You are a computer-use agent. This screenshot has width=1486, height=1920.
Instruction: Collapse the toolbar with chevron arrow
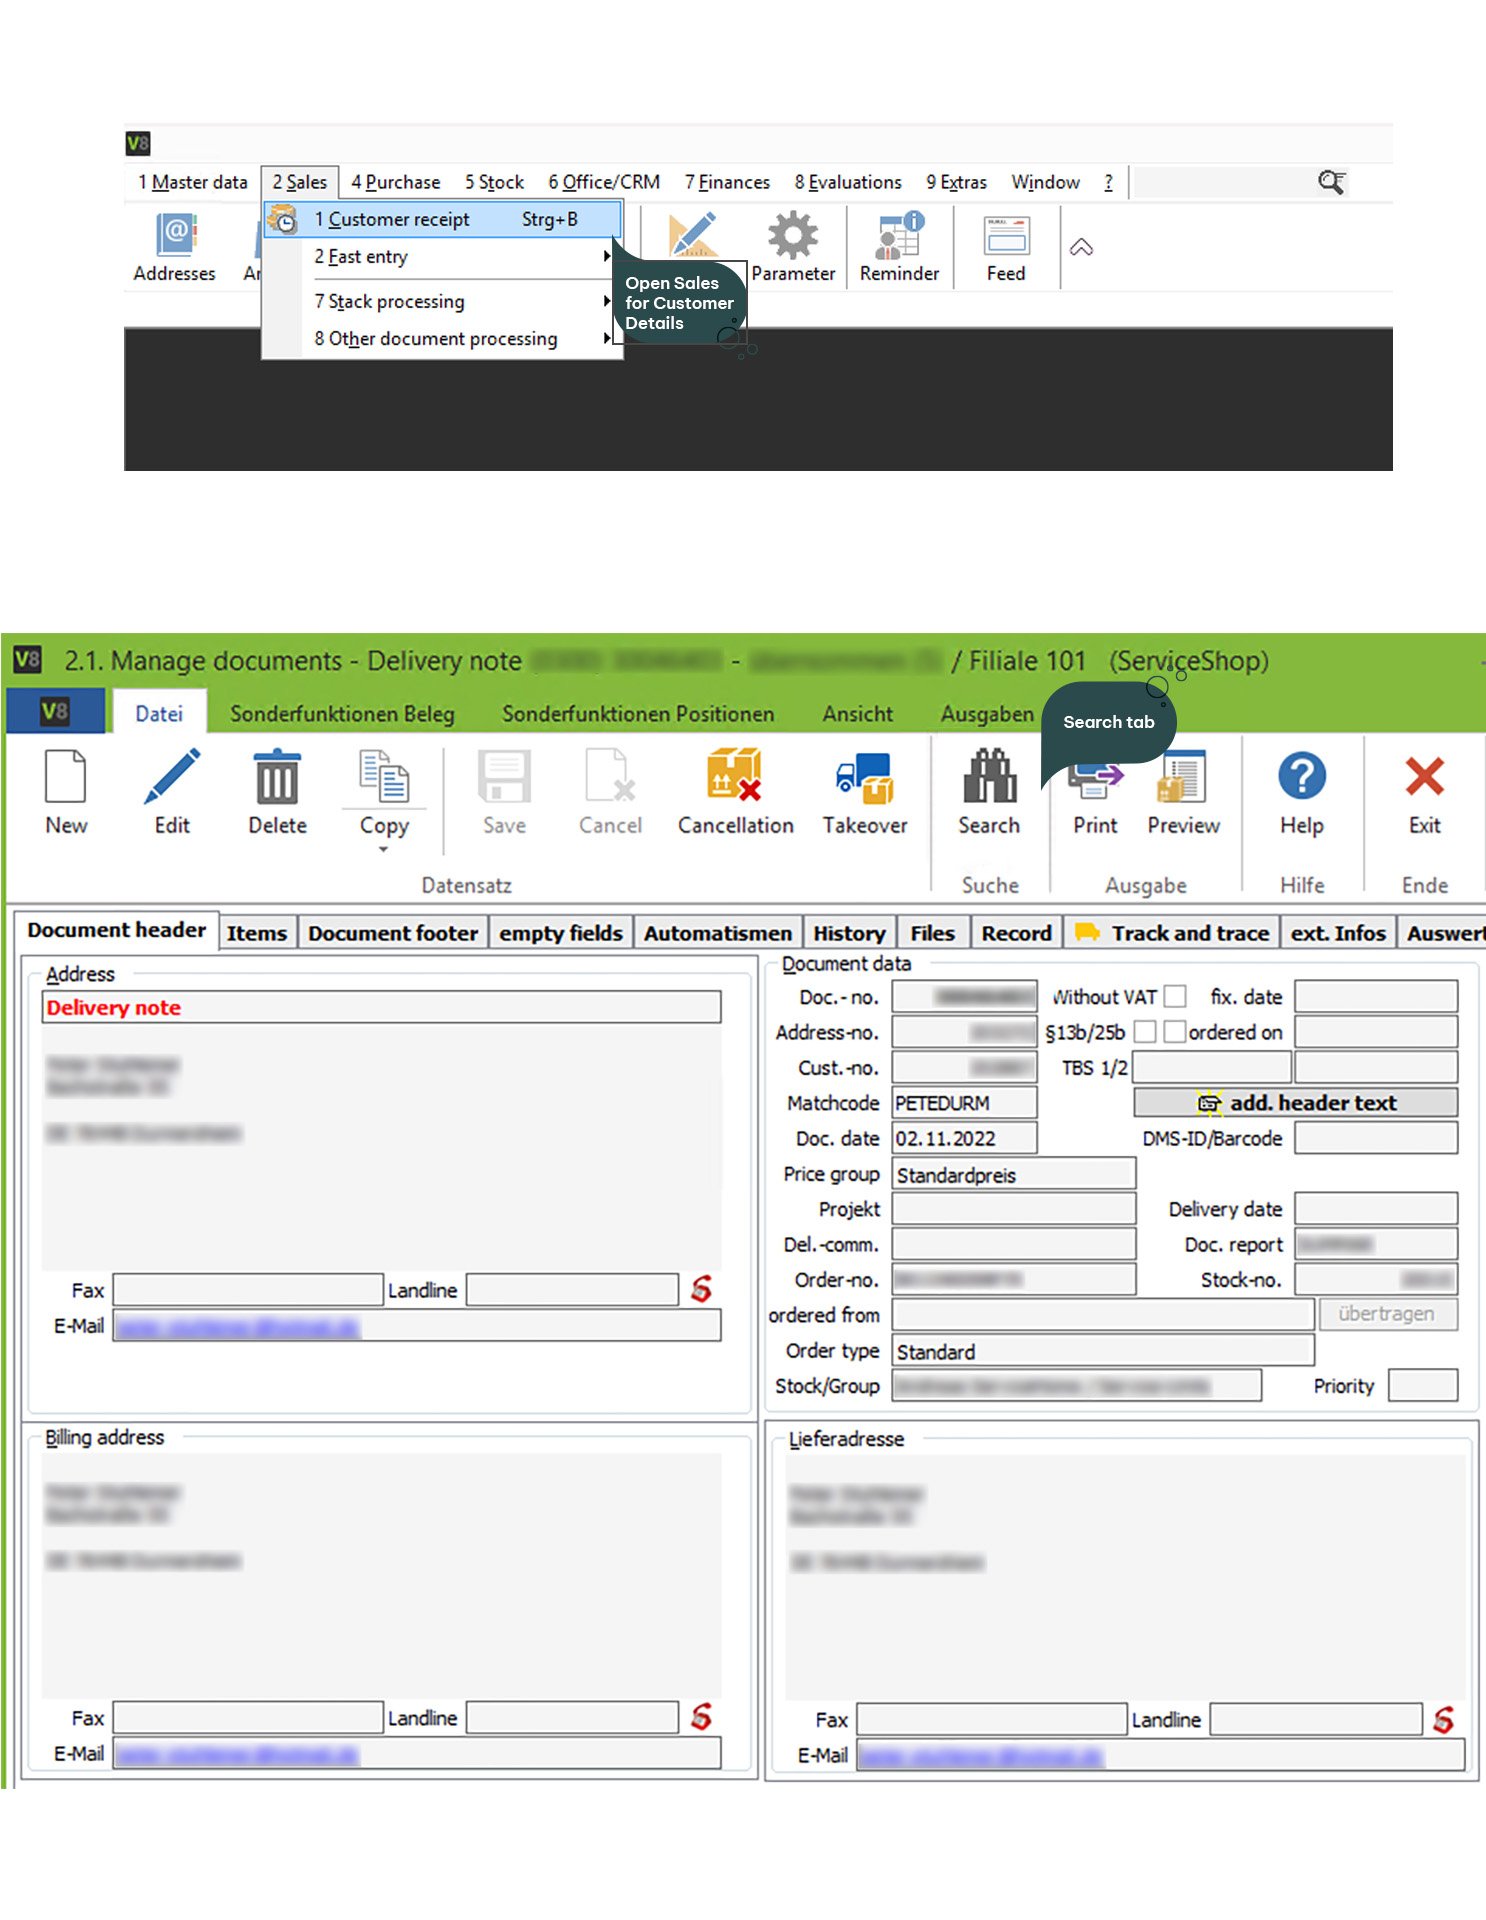(1081, 248)
